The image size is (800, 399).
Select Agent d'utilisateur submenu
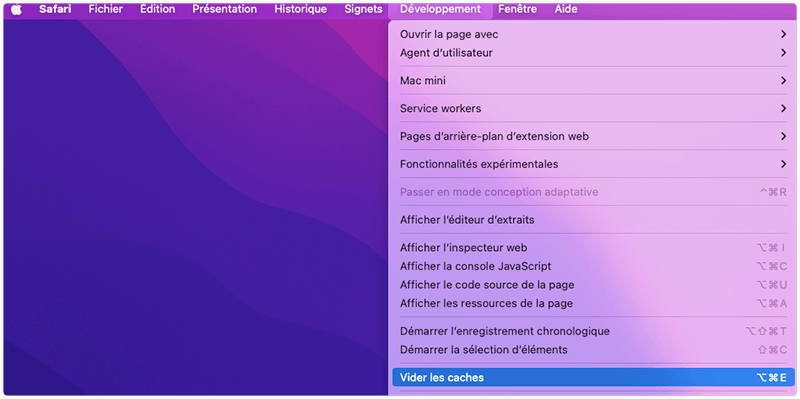point(593,53)
